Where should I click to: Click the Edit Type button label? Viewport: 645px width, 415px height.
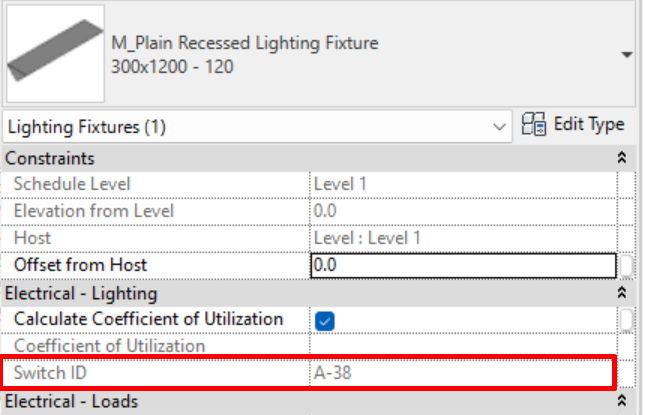pos(589,124)
